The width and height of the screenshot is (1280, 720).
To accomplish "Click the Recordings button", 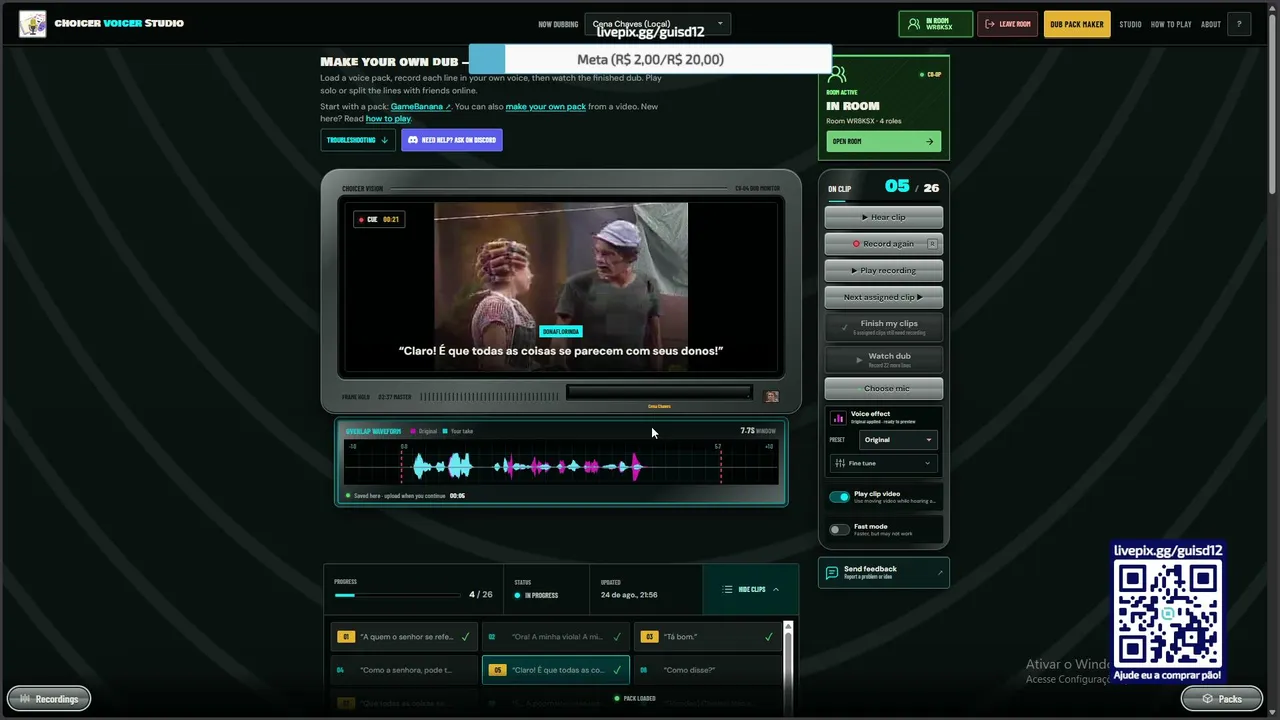I will coord(49,699).
